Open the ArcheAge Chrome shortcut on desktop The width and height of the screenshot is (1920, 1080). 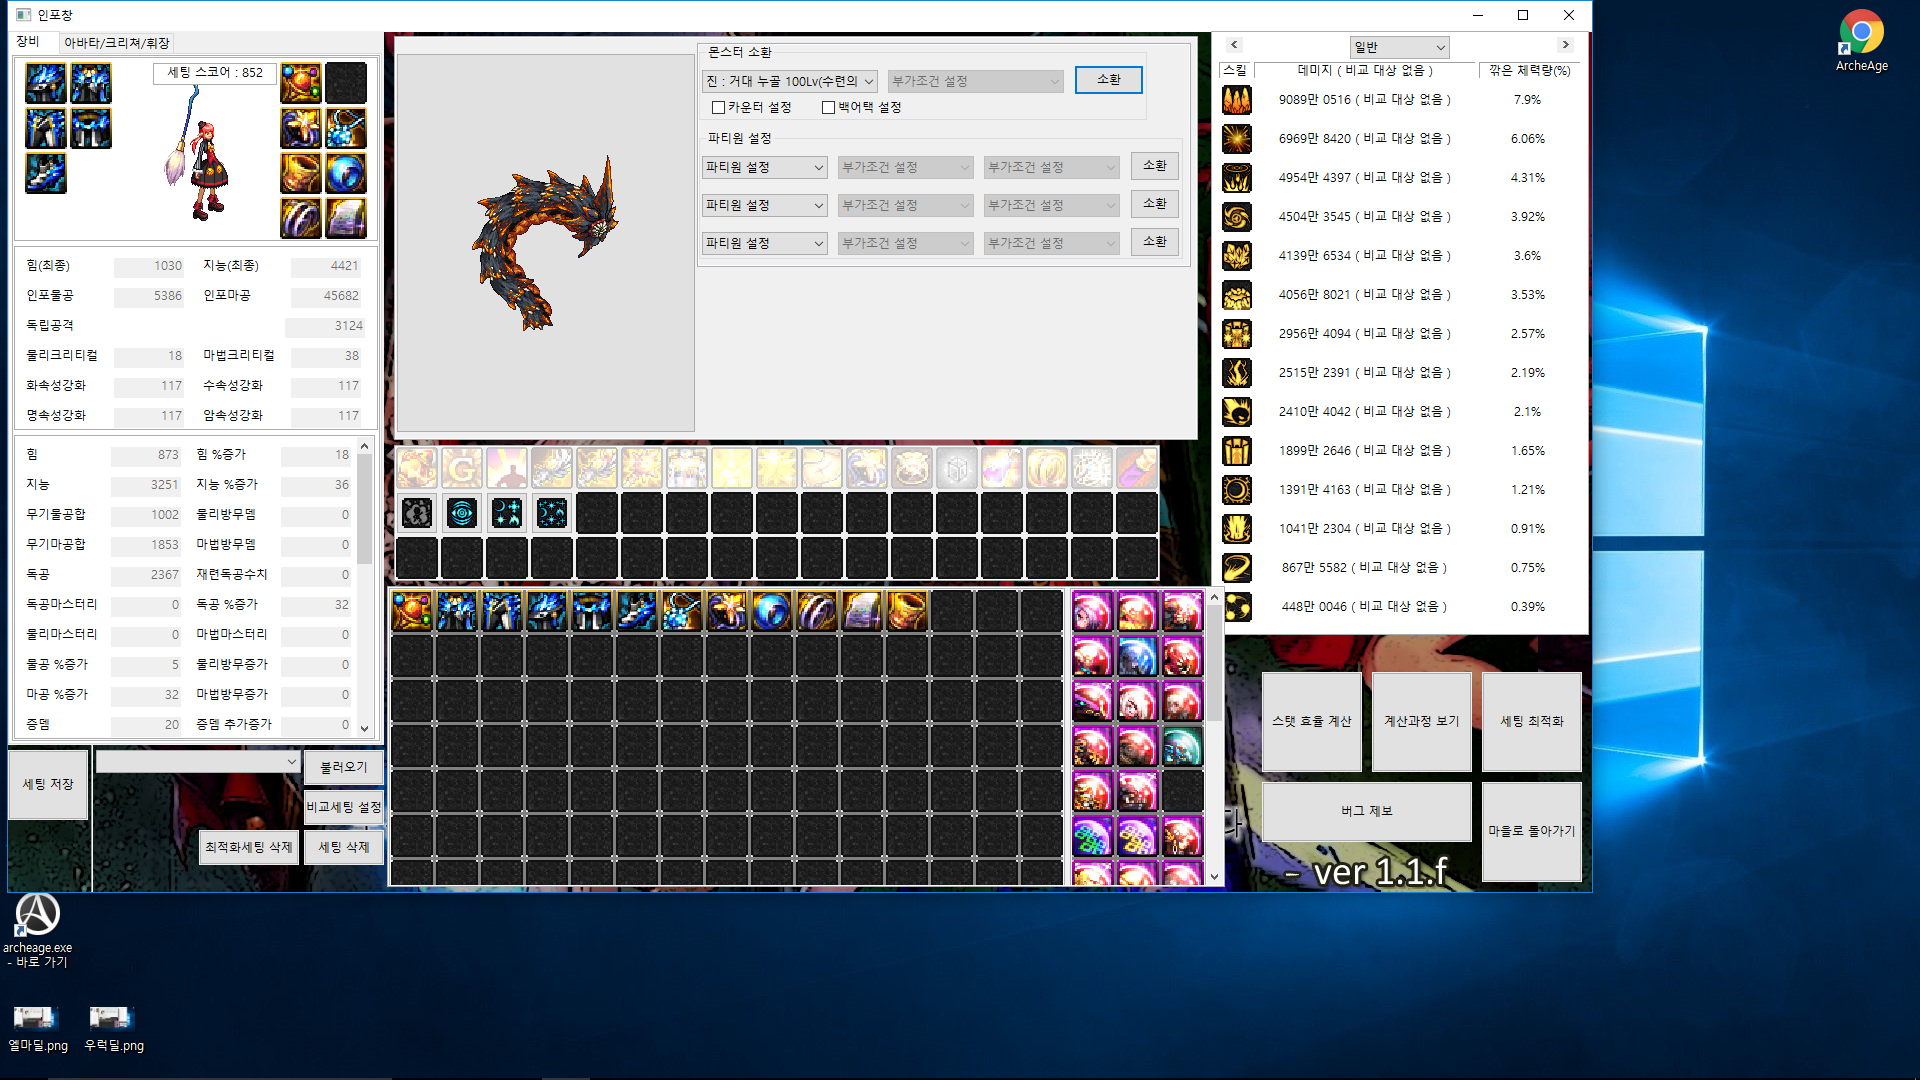(x=1861, y=41)
